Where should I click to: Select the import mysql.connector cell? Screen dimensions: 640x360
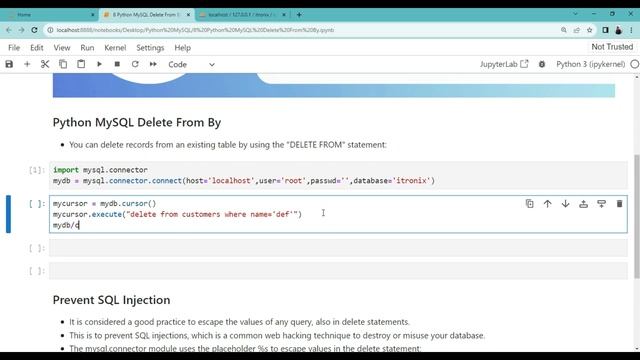(x=338, y=175)
